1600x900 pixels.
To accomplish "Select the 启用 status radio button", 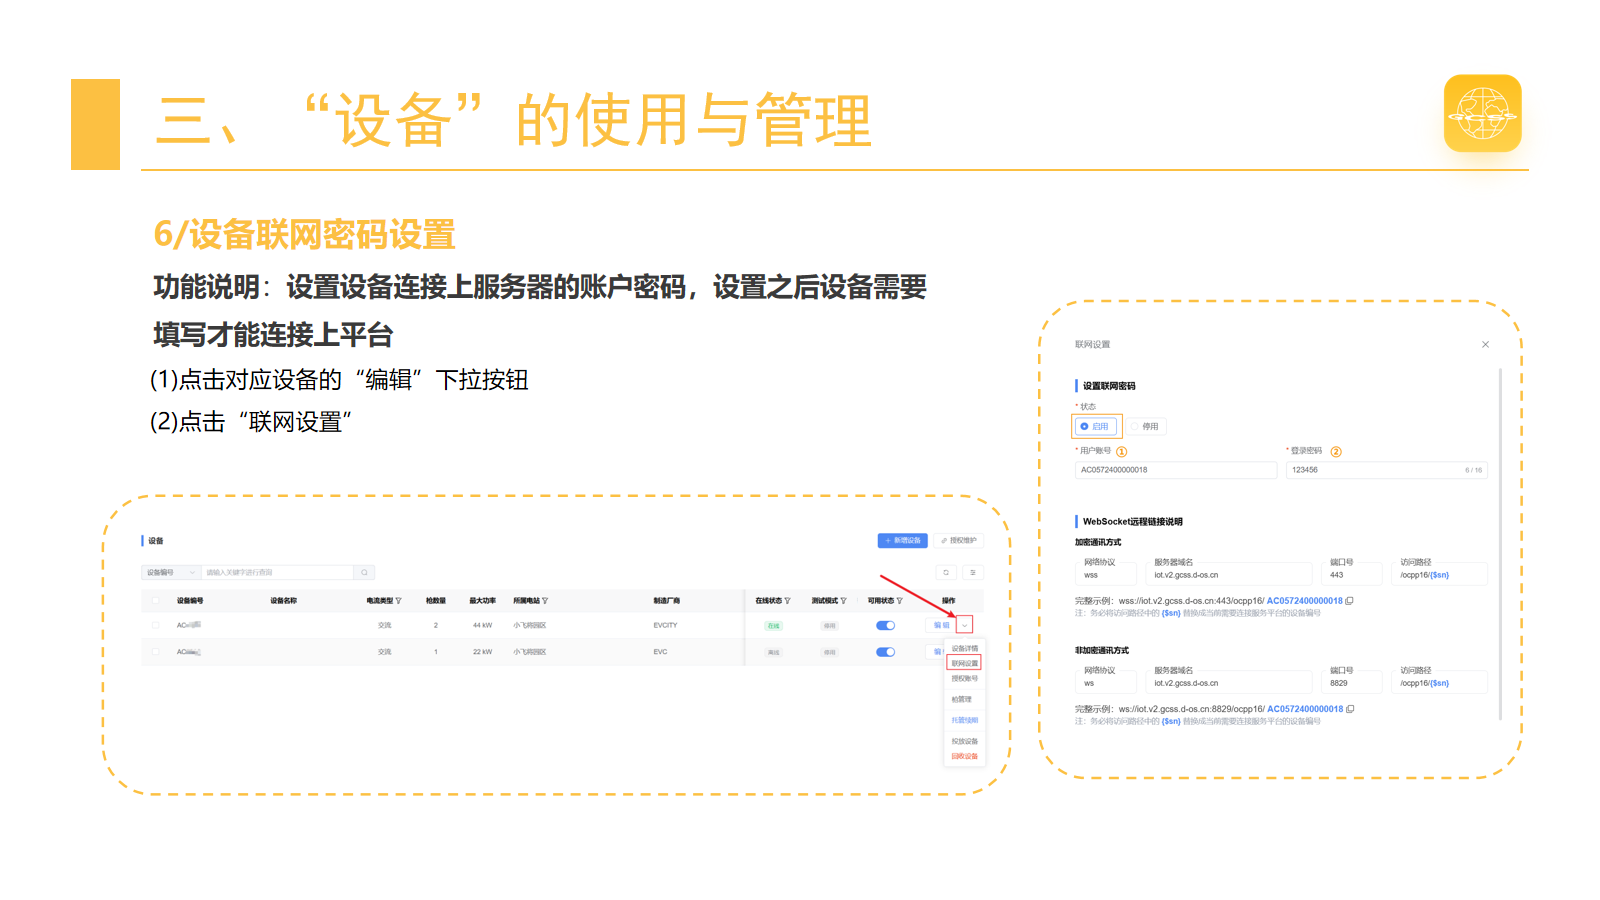I will coord(1096,427).
